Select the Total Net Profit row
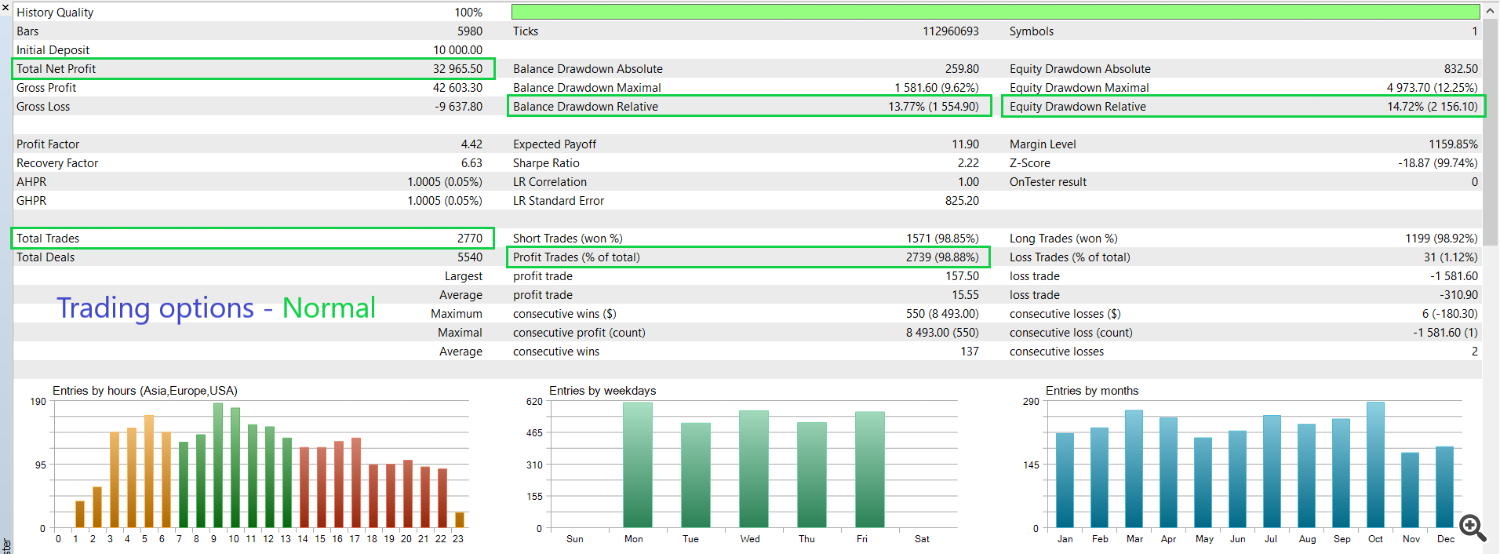1500x554 pixels. 250,69
